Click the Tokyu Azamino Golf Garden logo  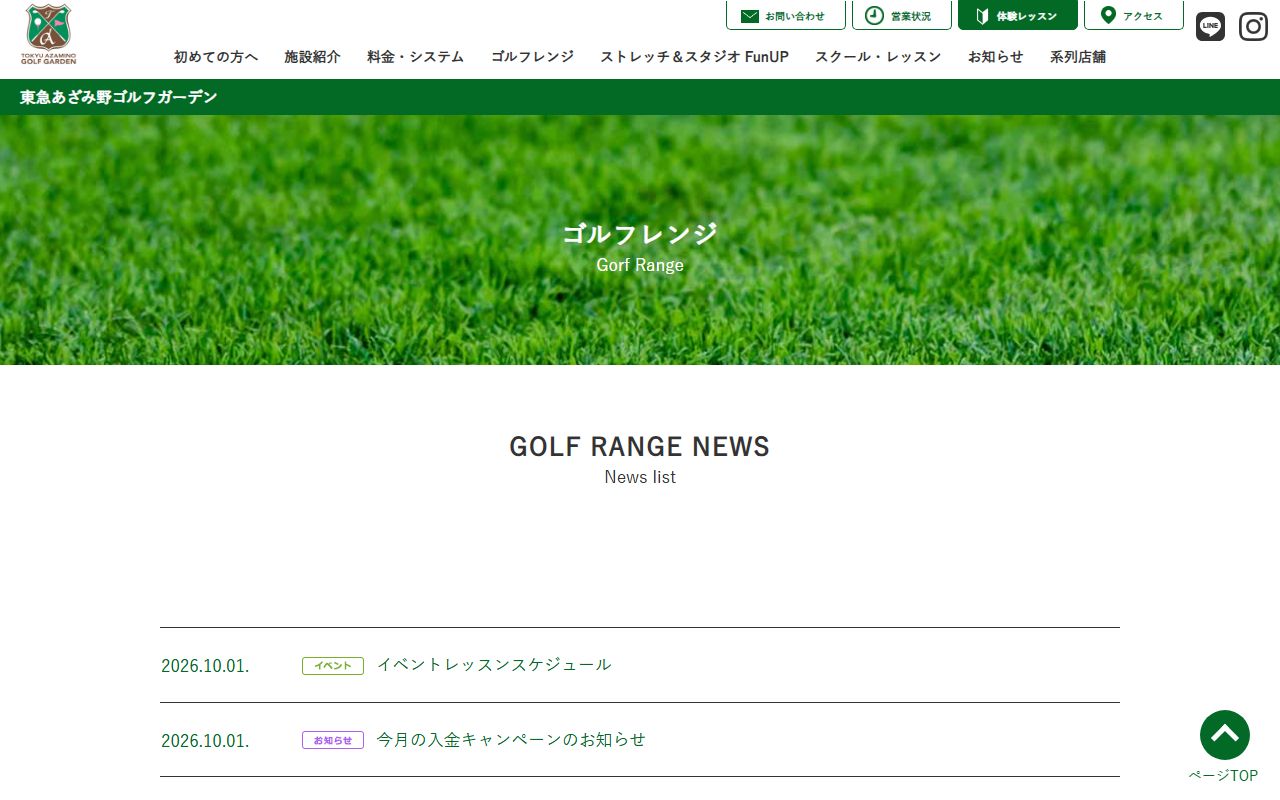[x=49, y=35]
